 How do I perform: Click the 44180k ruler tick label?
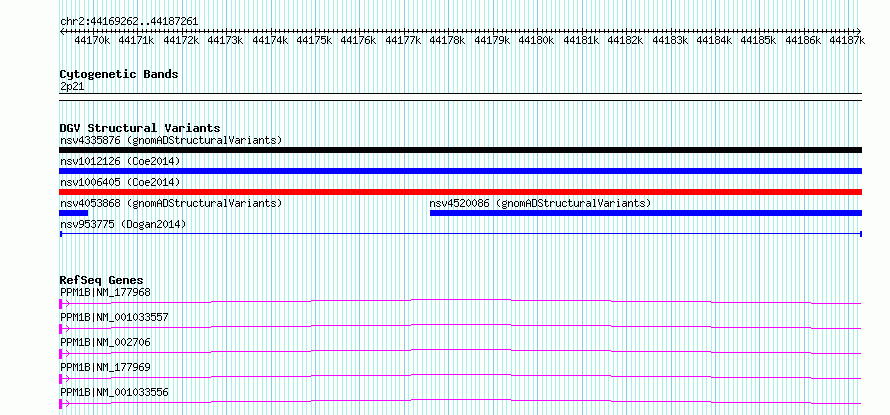click(x=536, y=40)
